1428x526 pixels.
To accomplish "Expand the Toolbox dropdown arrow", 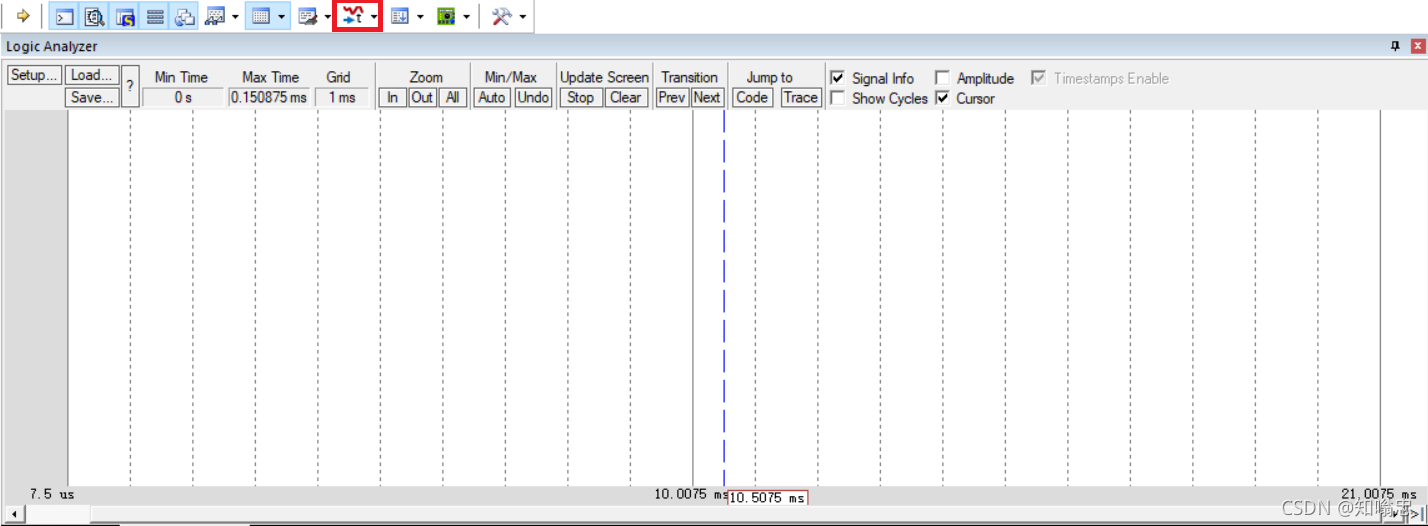I will point(523,17).
